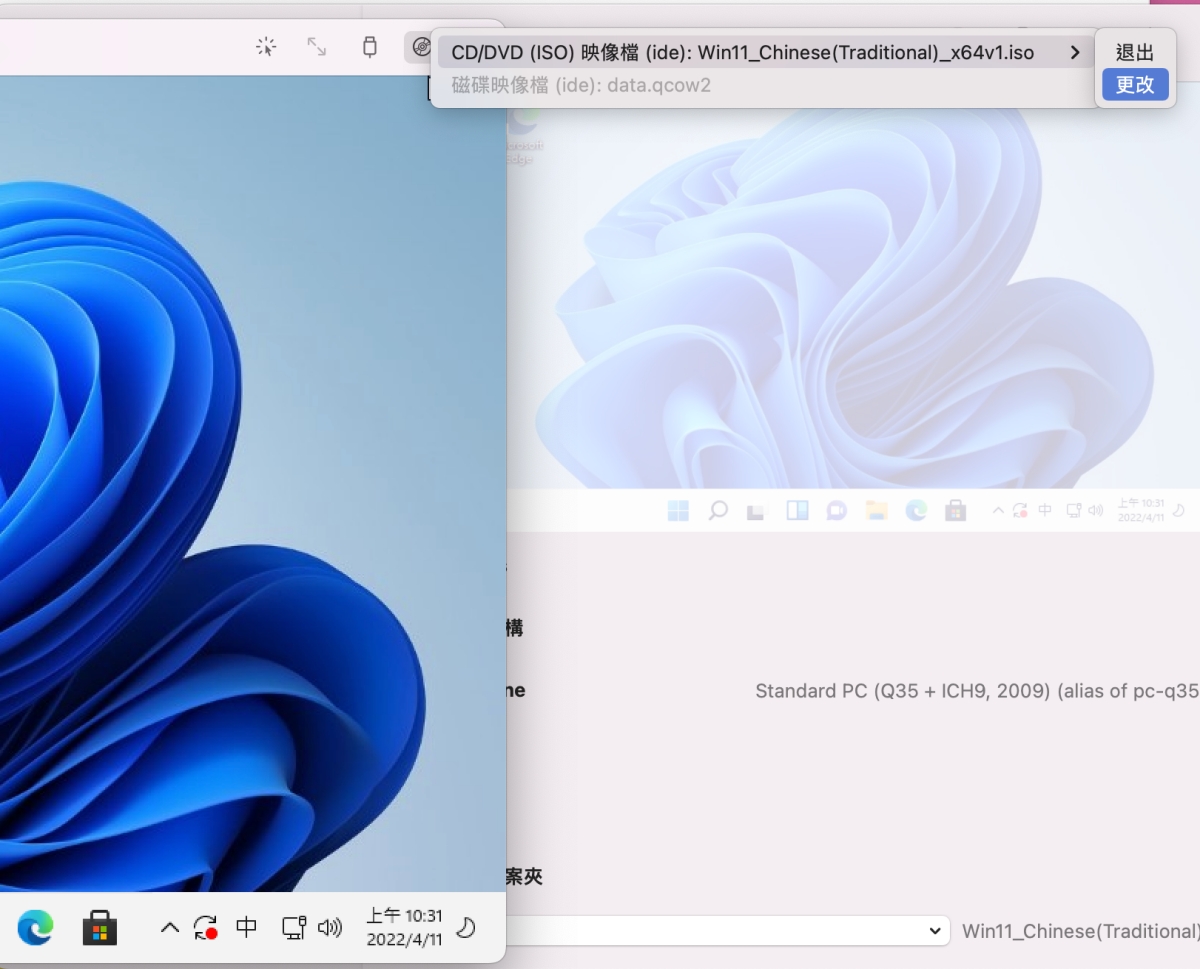Toggle the 中 input method indicator
Screen dimensions: 1200x969
247,928
